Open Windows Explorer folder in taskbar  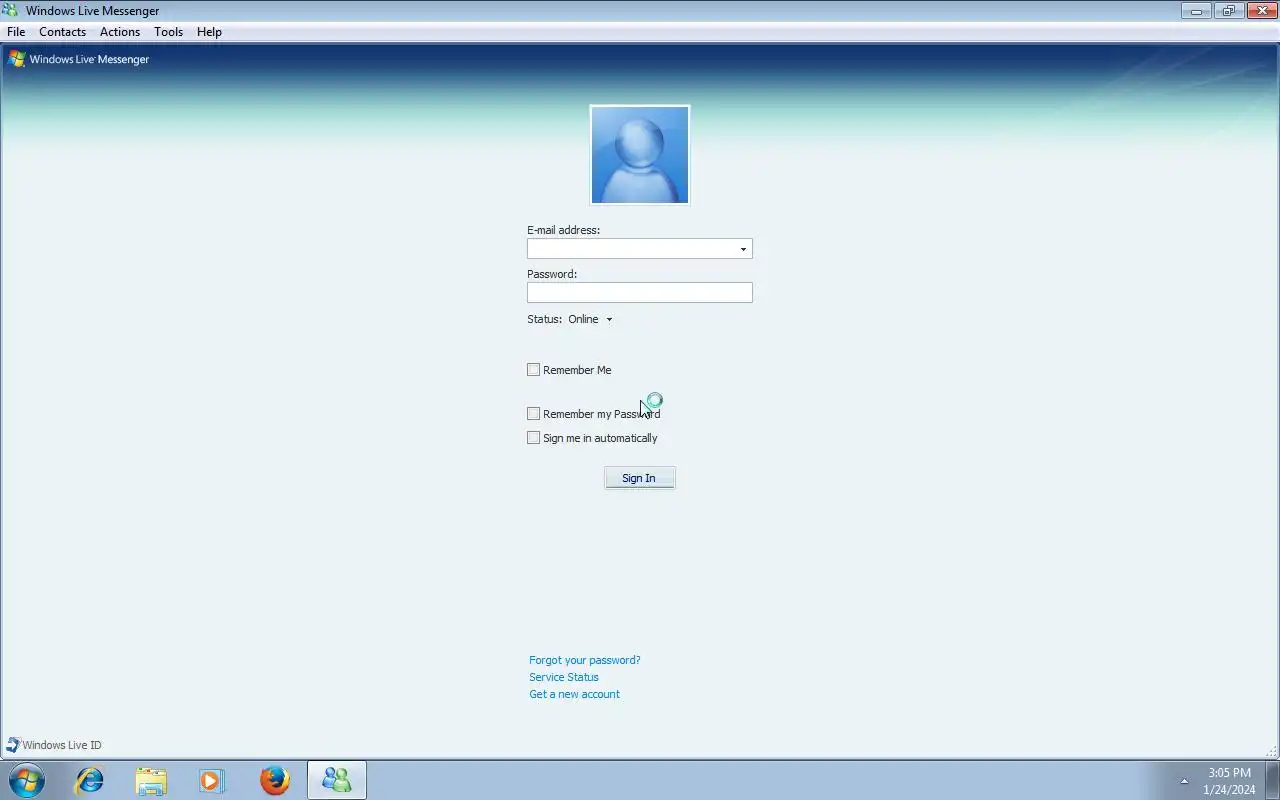click(x=151, y=780)
